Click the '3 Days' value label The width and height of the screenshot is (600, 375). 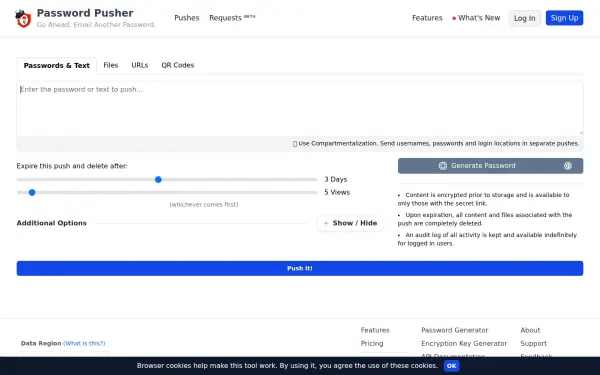pos(336,179)
